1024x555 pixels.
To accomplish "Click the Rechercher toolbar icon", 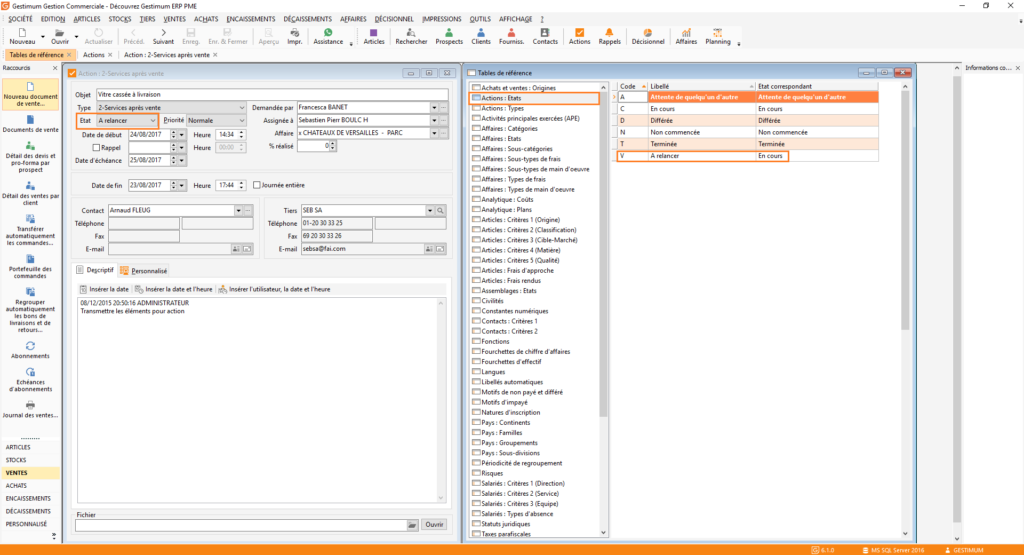I will (411, 33).
